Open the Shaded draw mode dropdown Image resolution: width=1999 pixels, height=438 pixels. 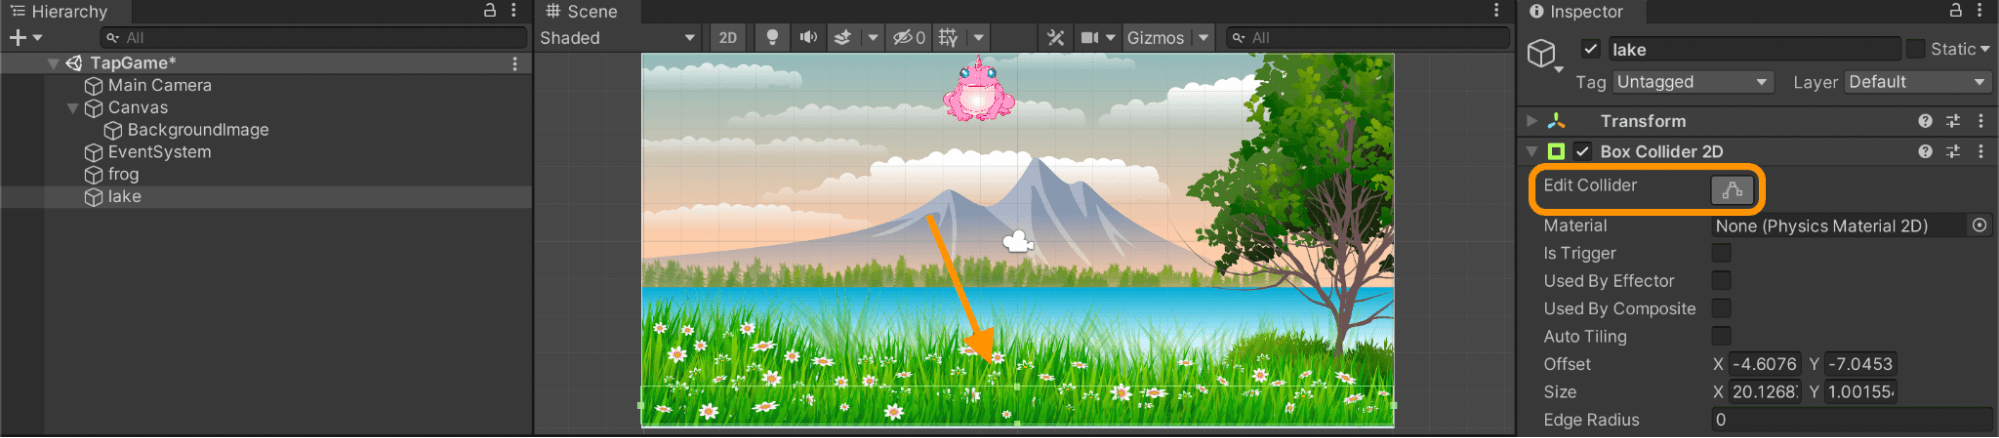click(x=618, y=37)
